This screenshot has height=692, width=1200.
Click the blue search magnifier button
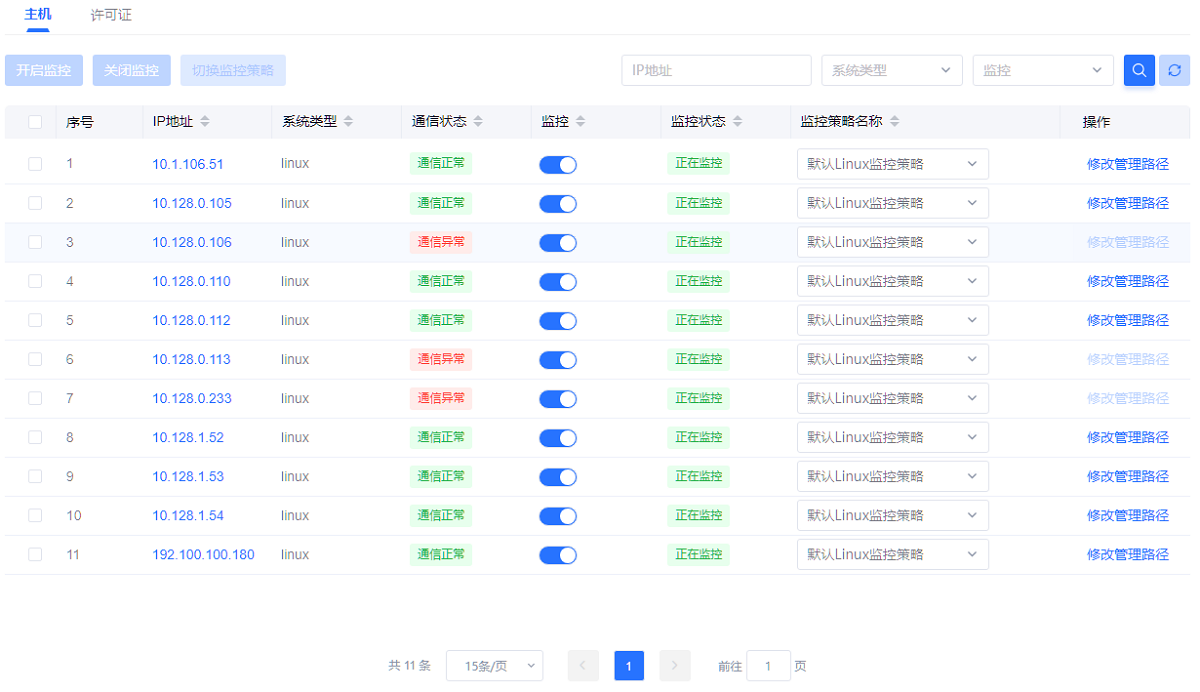pos(1139,70)
